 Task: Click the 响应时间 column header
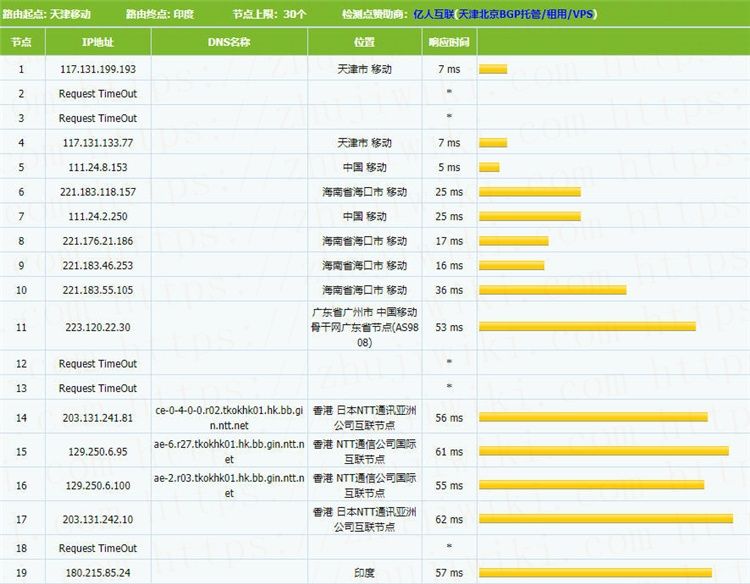pos(449,42)
